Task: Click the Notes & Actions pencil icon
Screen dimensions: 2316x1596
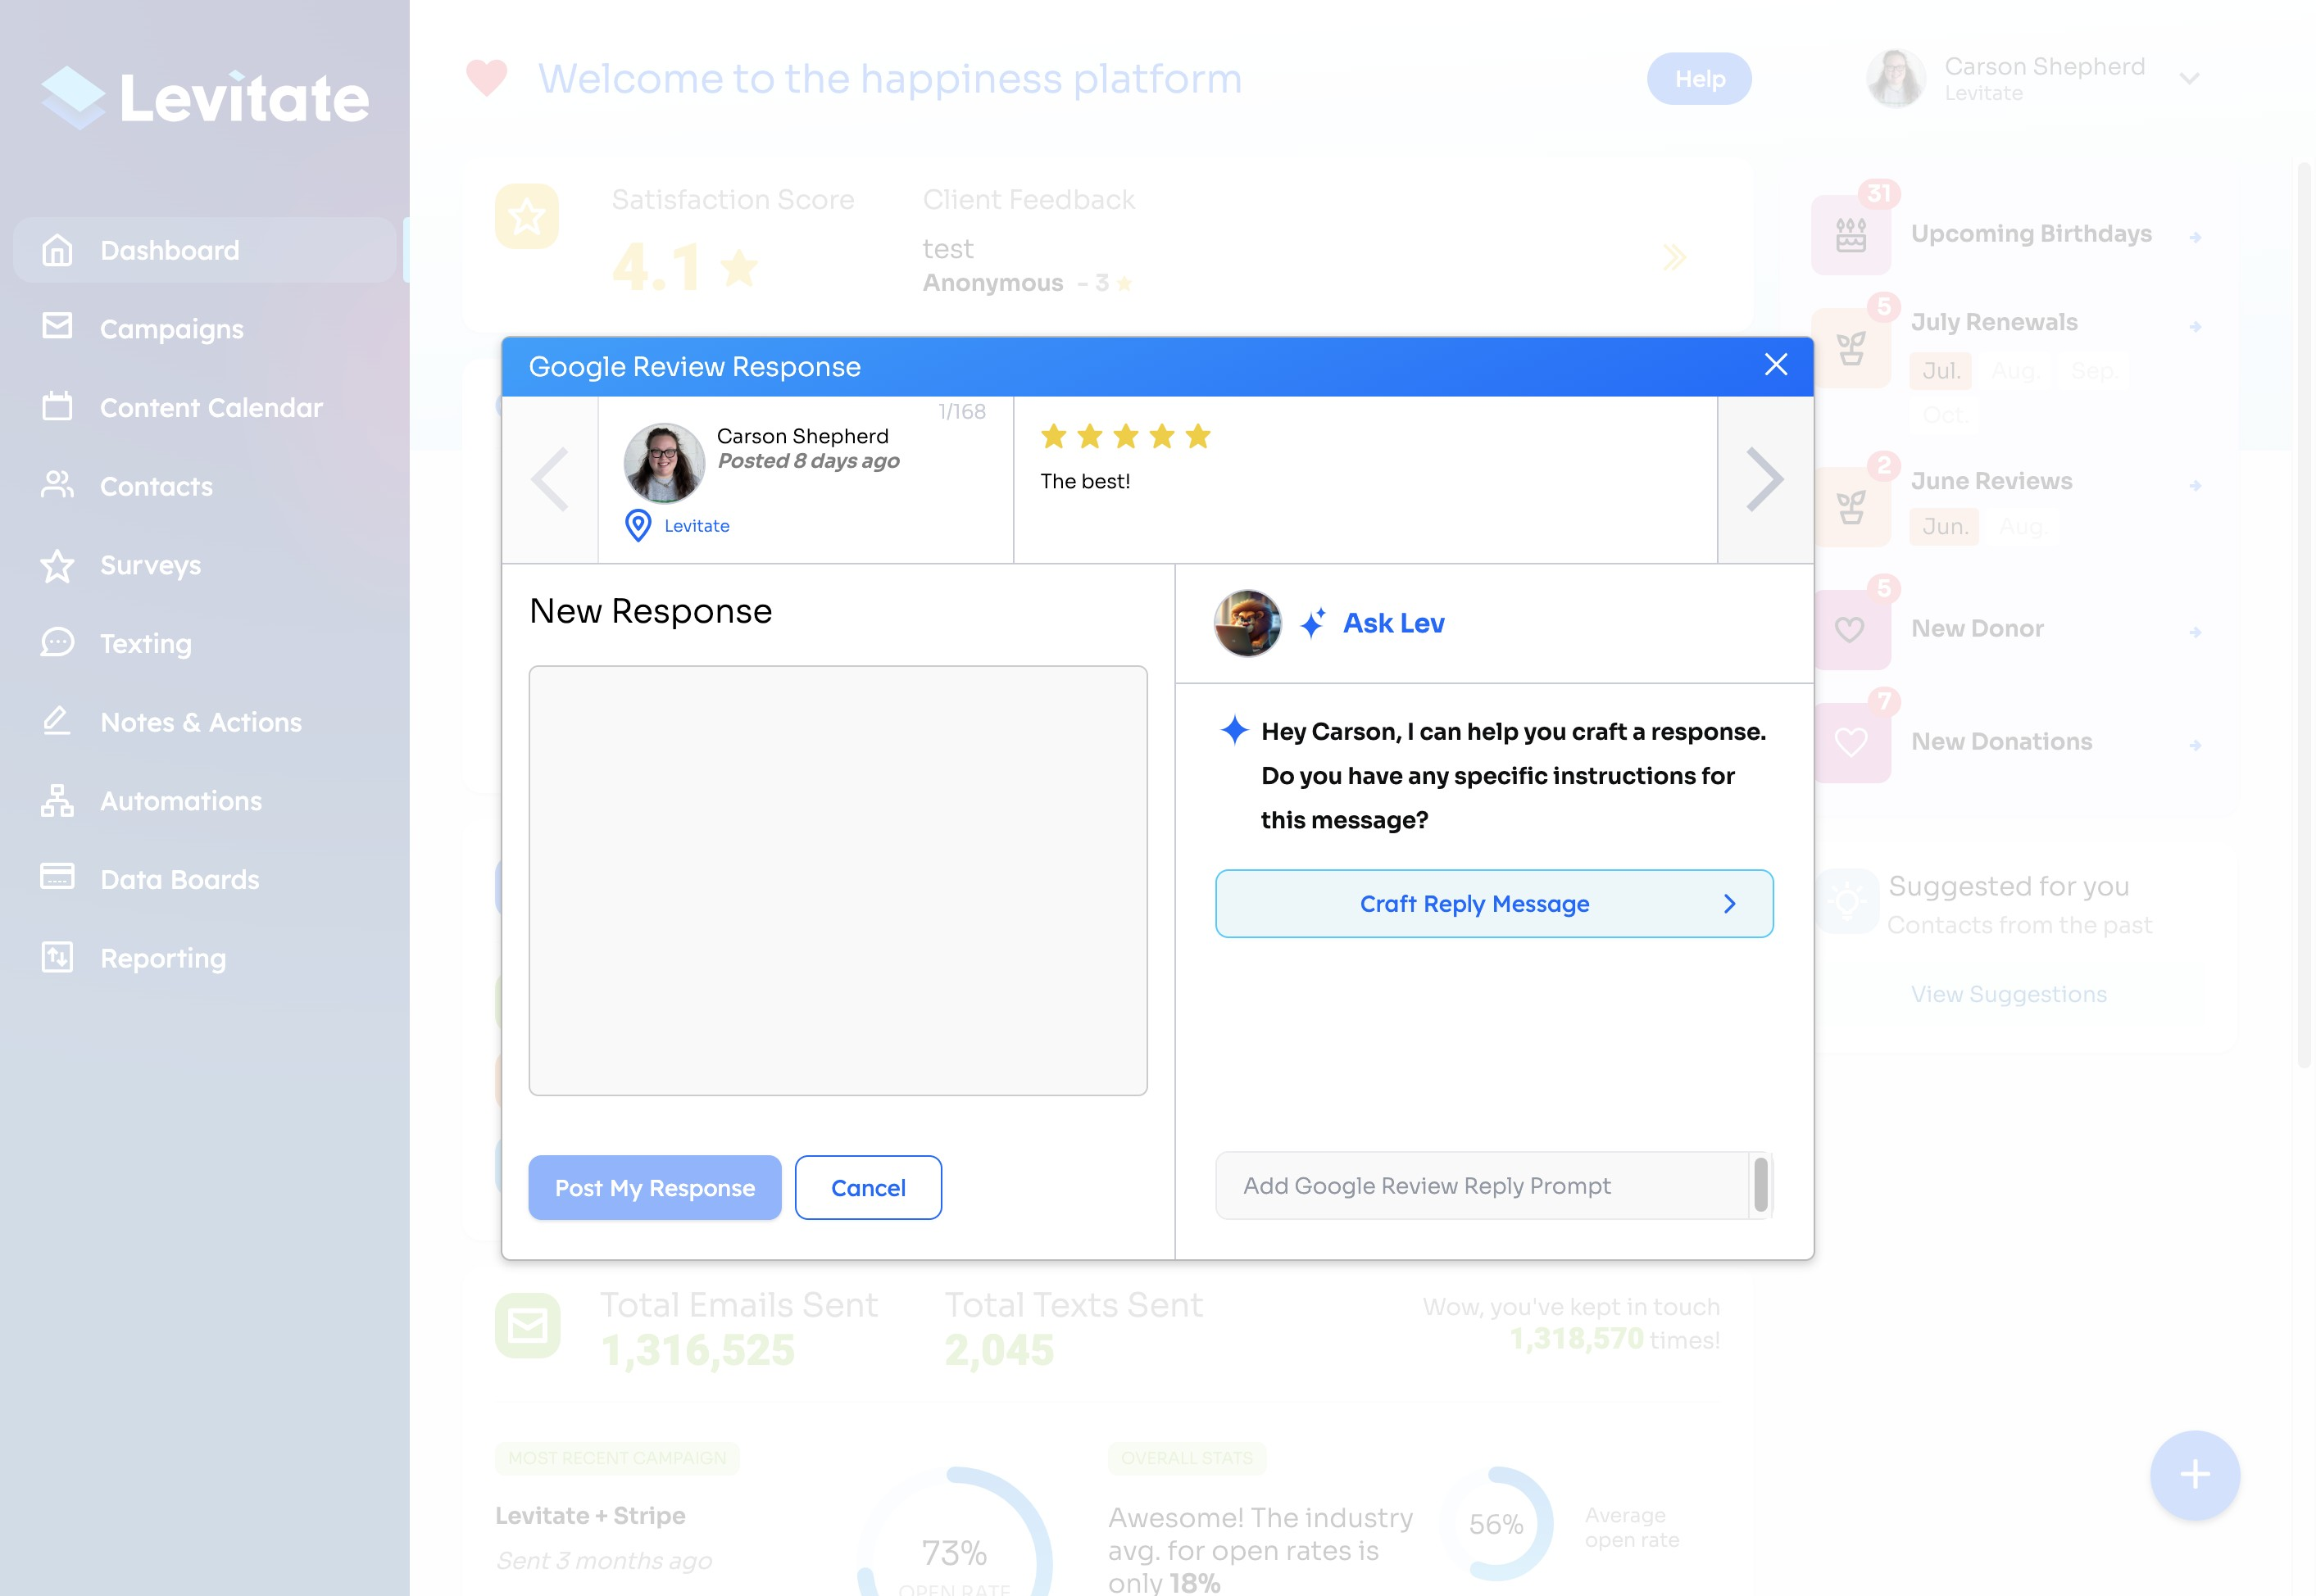Action: point(57,721)
